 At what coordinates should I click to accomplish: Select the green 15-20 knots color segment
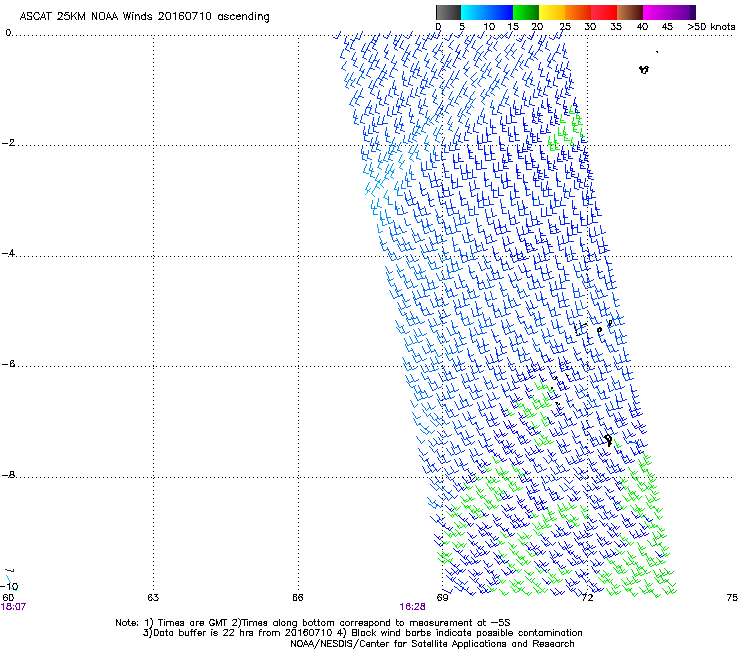click(526, 12)
